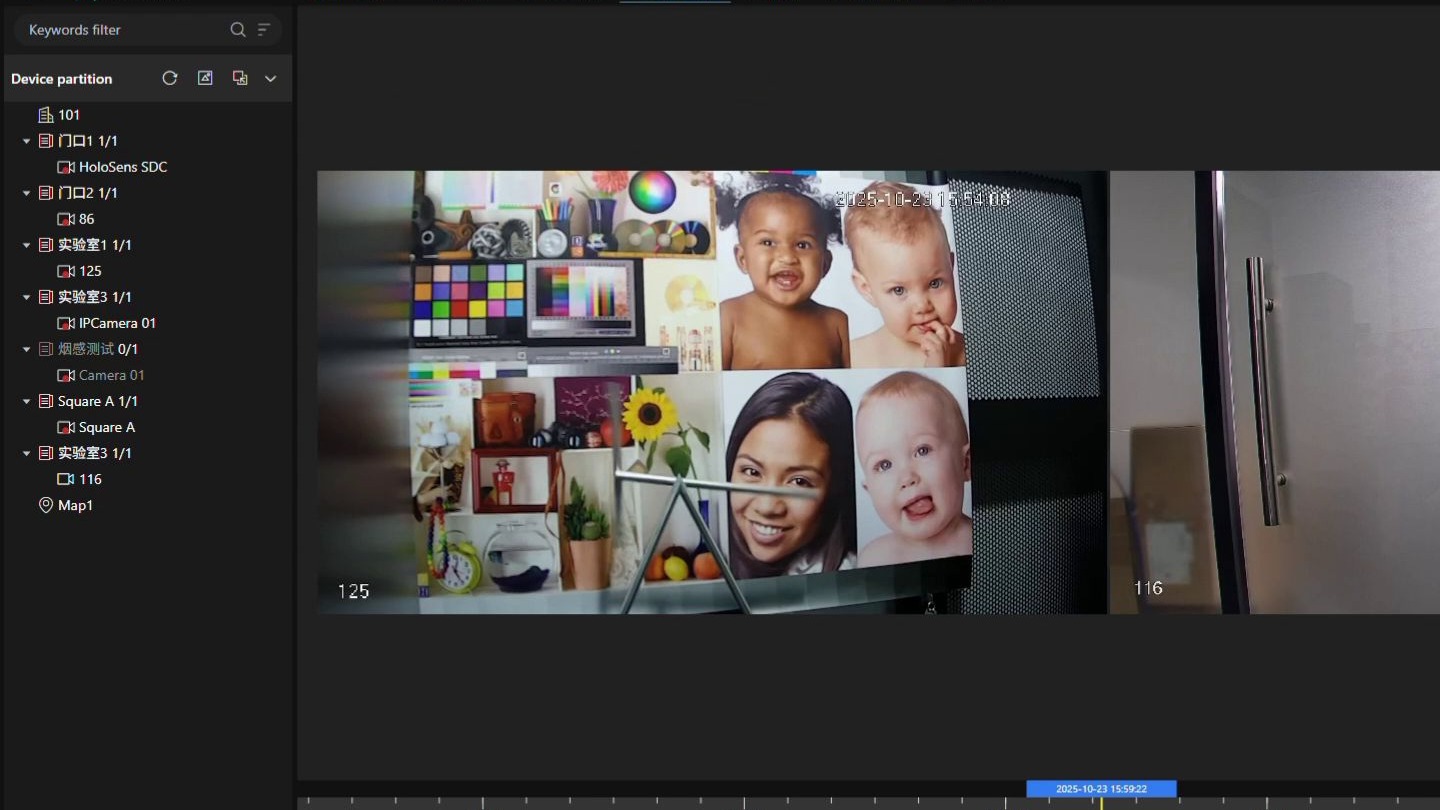1440x810 pixels.
Task: Collapse the 烟感测试 group arrow
Action: (x=27, y=349)
